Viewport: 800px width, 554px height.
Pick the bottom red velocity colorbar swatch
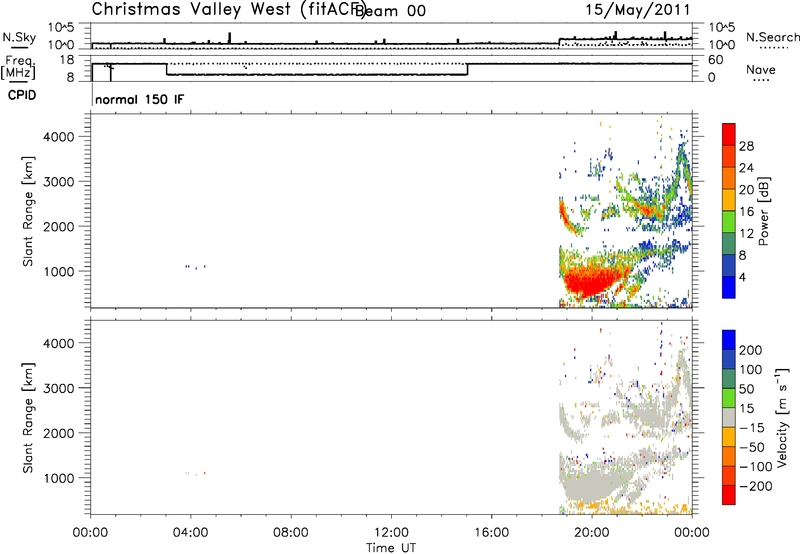coord(729,495)
